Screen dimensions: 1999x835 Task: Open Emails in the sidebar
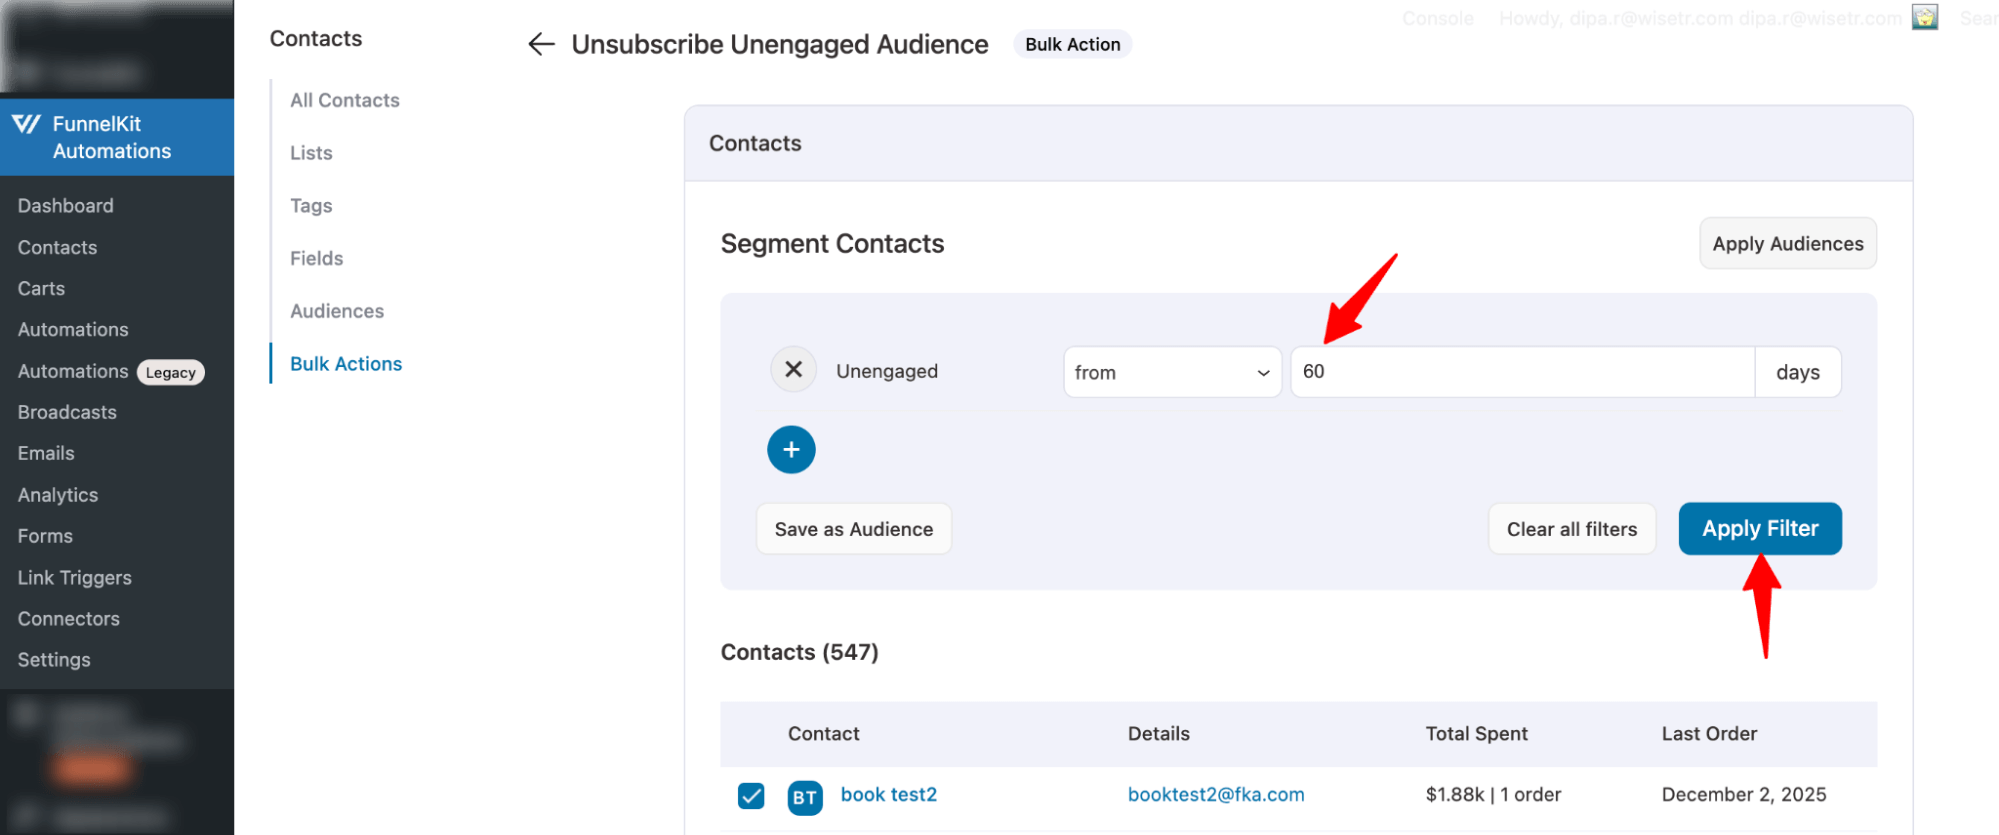(x=46, y=453)
